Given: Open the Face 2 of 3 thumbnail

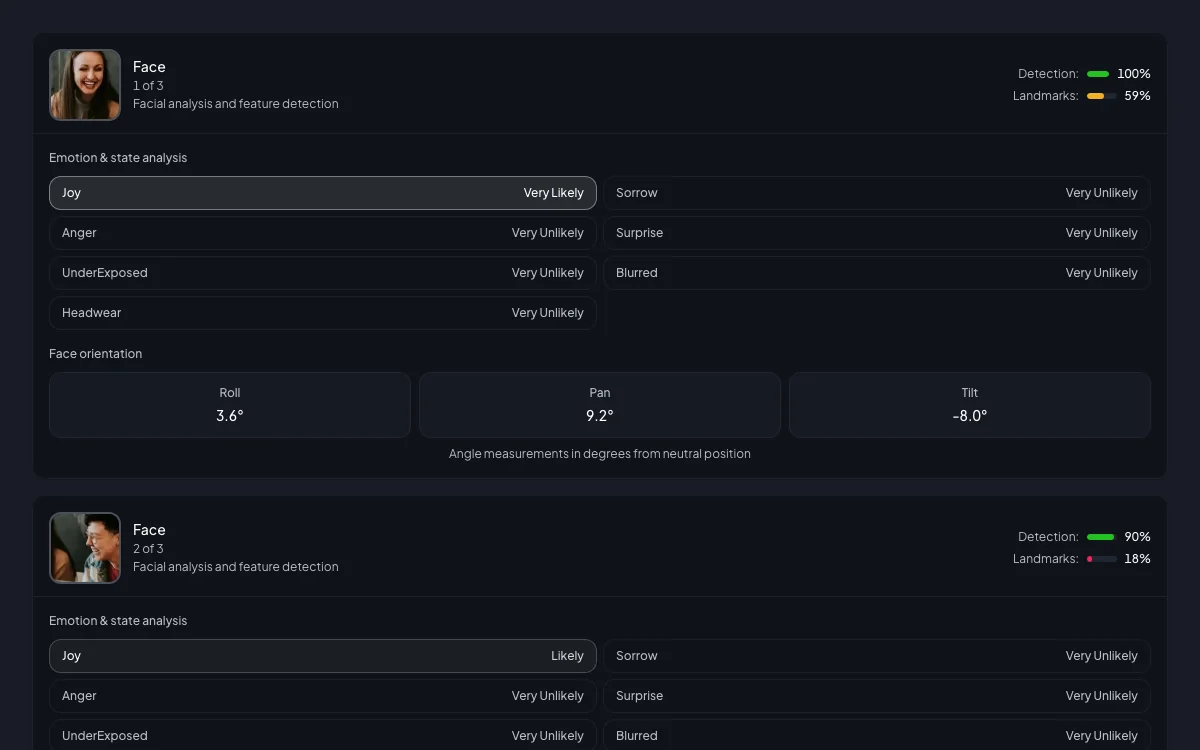Looking at the screenshot, I should pos(85,548).
